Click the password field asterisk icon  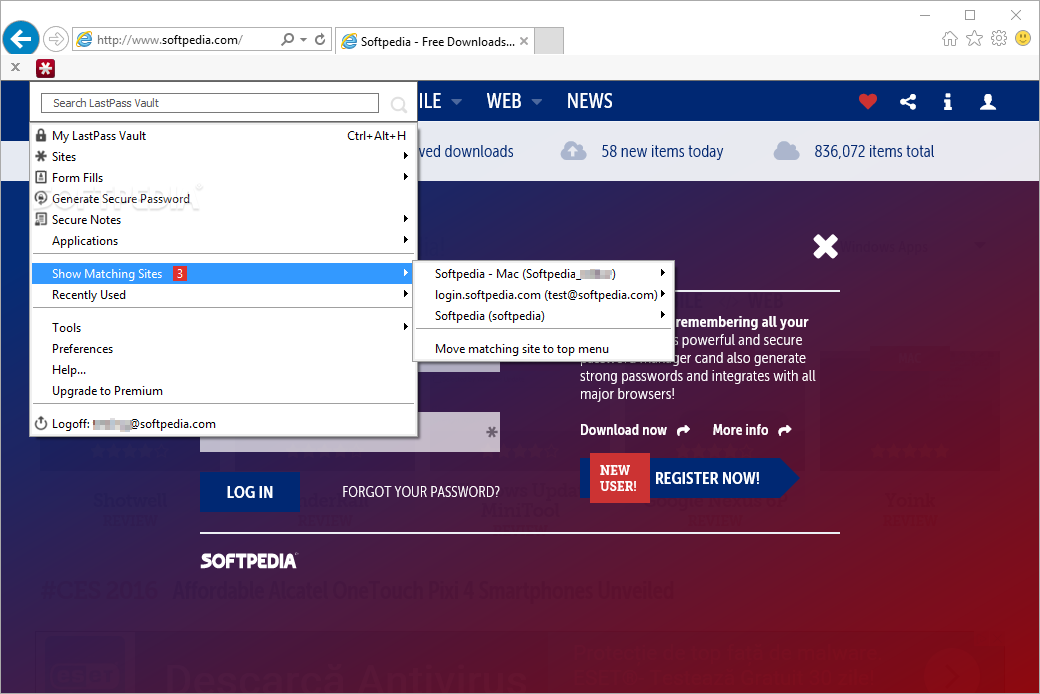click(491, 433)
